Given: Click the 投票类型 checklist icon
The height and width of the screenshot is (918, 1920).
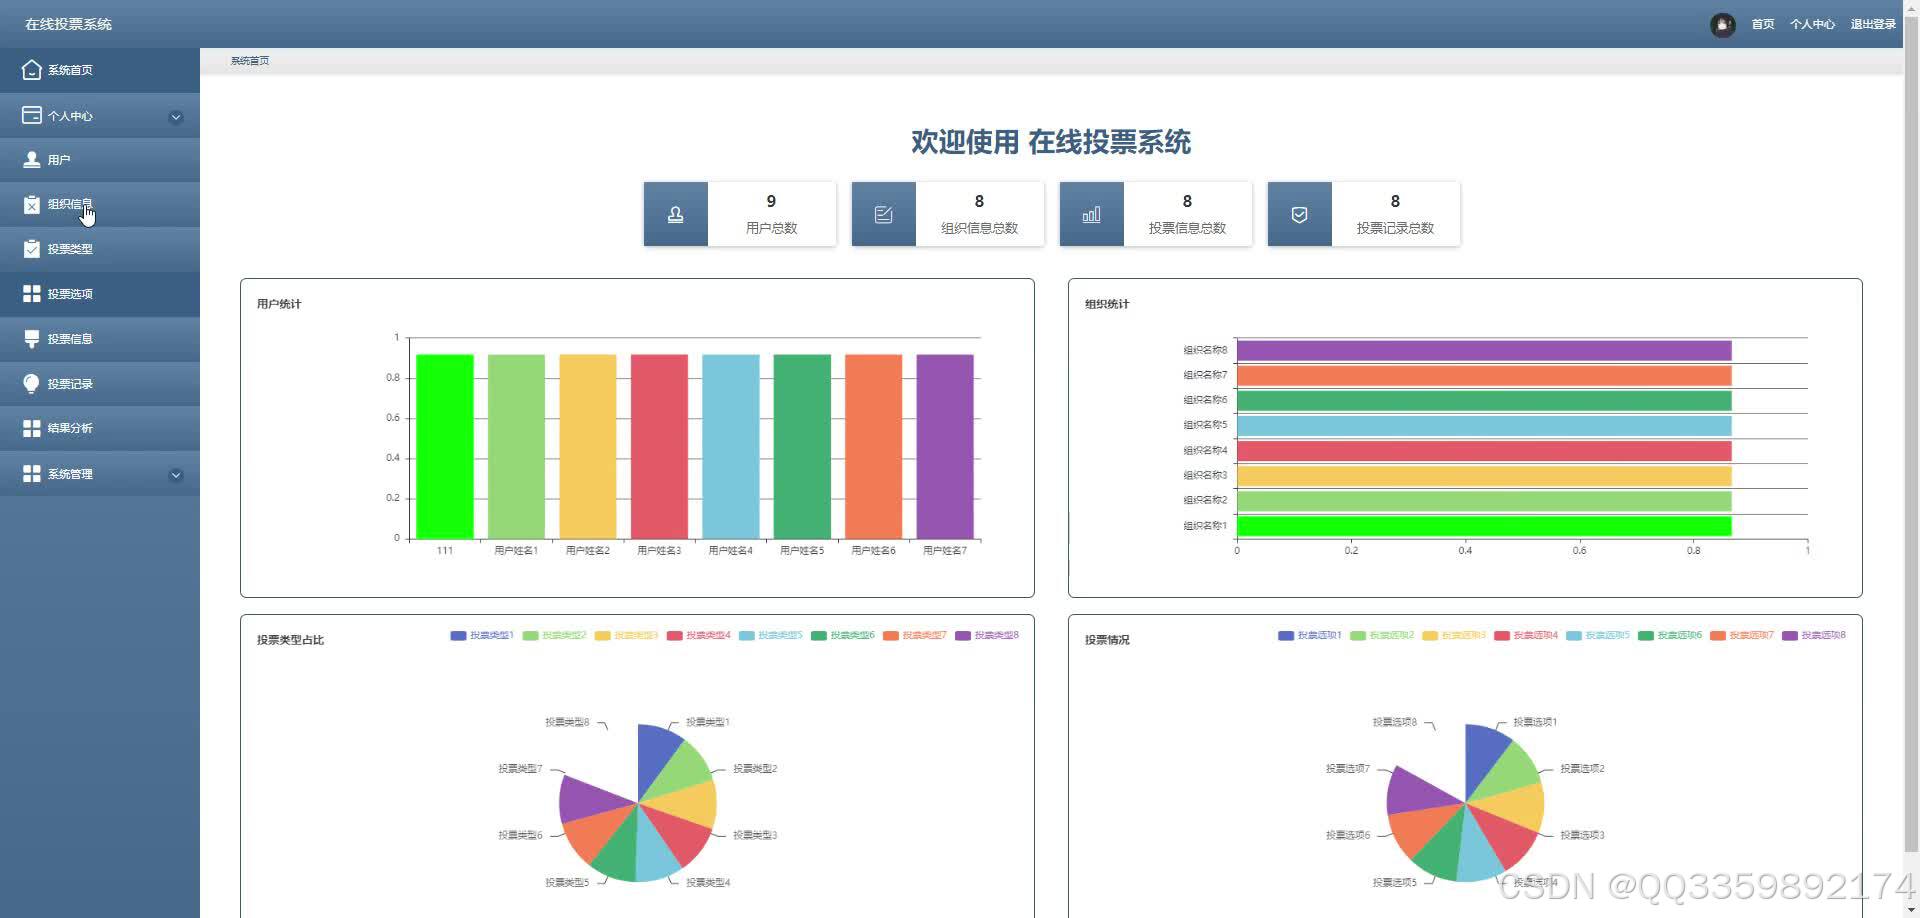Looking at the screenshot, I should (x=32, y=249).
